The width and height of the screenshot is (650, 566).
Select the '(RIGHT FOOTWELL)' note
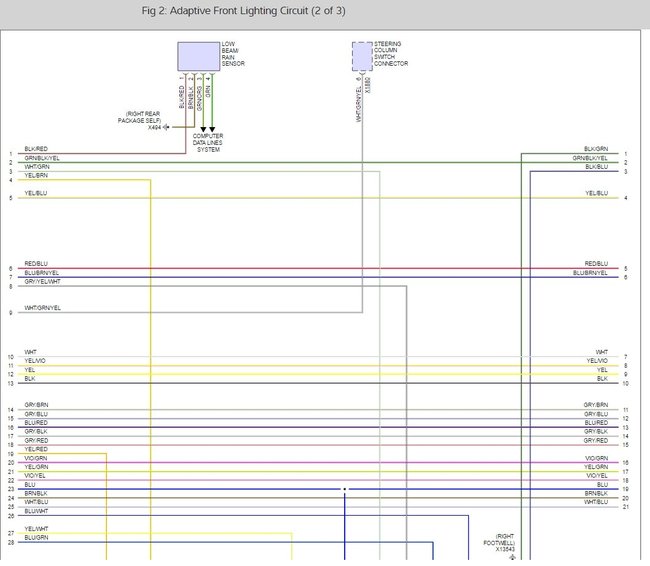(499, 539)
